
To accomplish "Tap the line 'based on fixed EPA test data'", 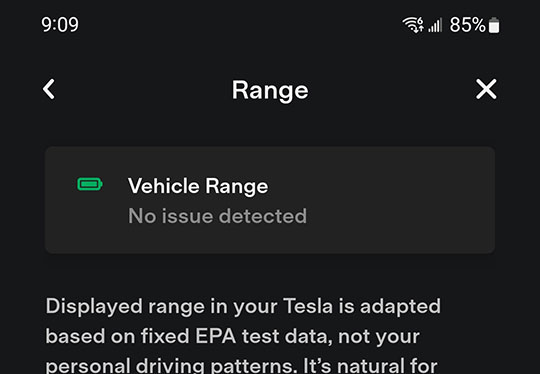I will coord(232,336).
